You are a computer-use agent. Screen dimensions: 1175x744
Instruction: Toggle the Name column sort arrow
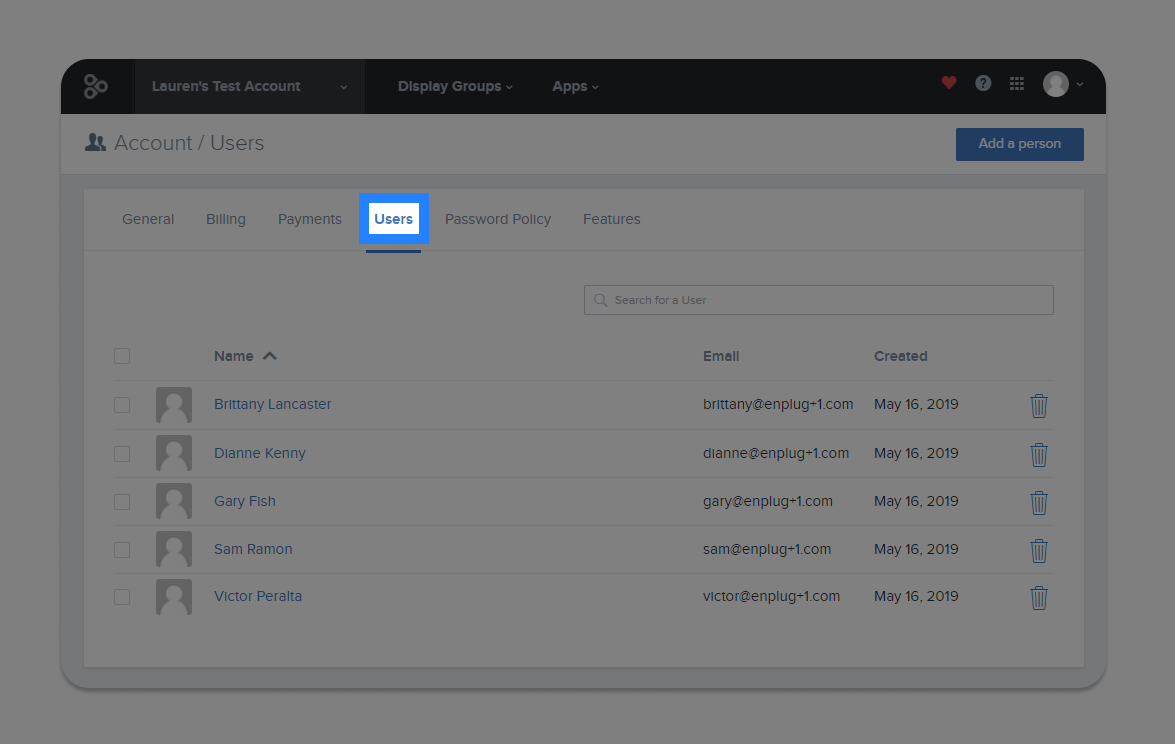[270, 355]
